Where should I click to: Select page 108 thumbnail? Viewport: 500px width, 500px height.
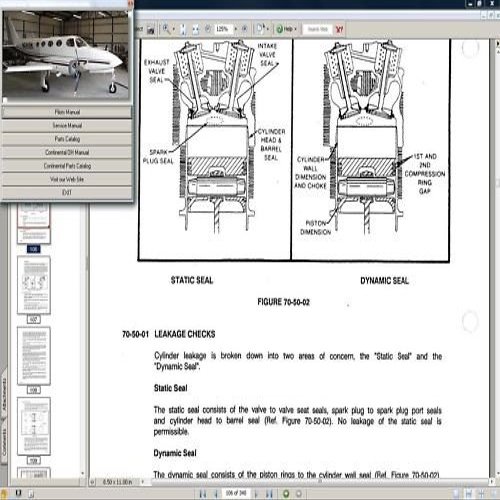pos(34,355)
